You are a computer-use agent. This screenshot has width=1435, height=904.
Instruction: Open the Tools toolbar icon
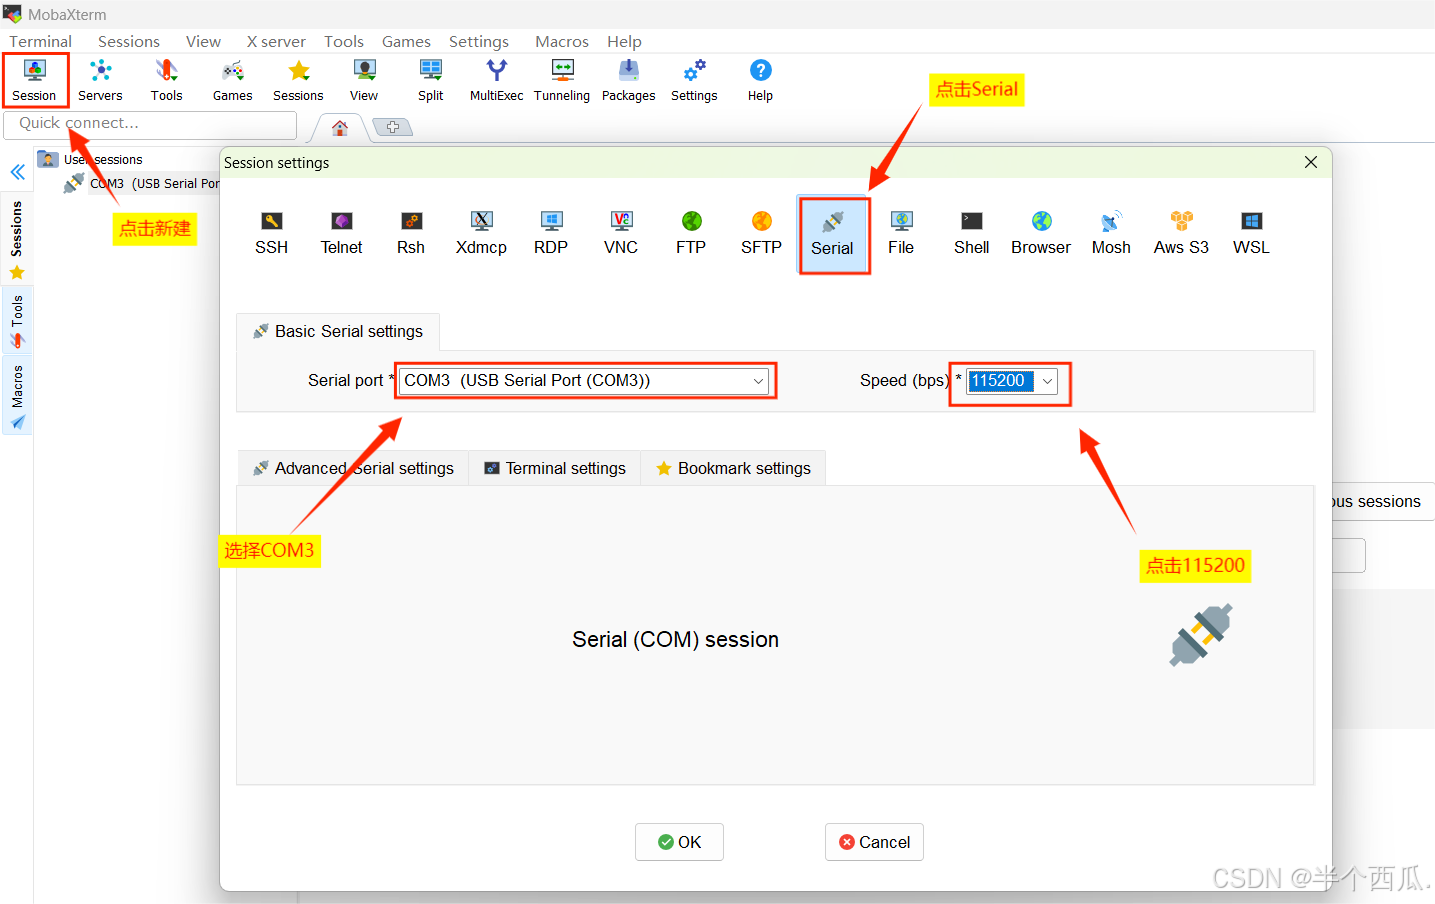(x=166, y=80)
